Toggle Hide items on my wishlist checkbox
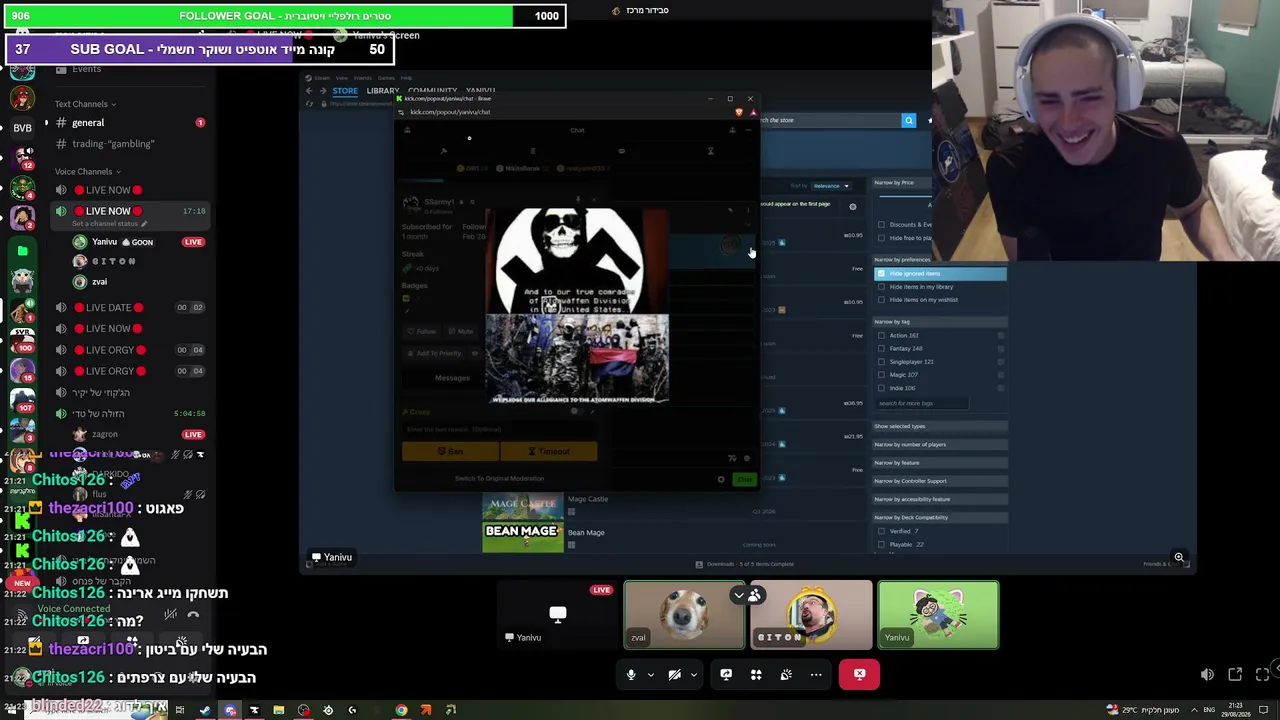The image size is (1280, 720). pos(881,300)
